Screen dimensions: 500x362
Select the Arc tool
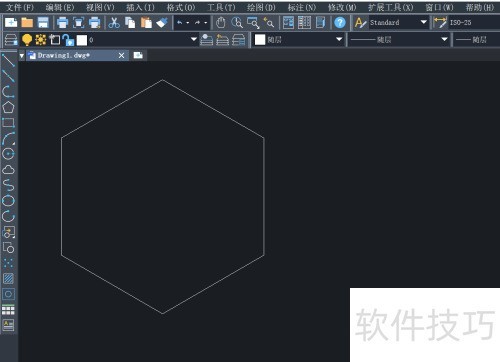coord(8,138)
